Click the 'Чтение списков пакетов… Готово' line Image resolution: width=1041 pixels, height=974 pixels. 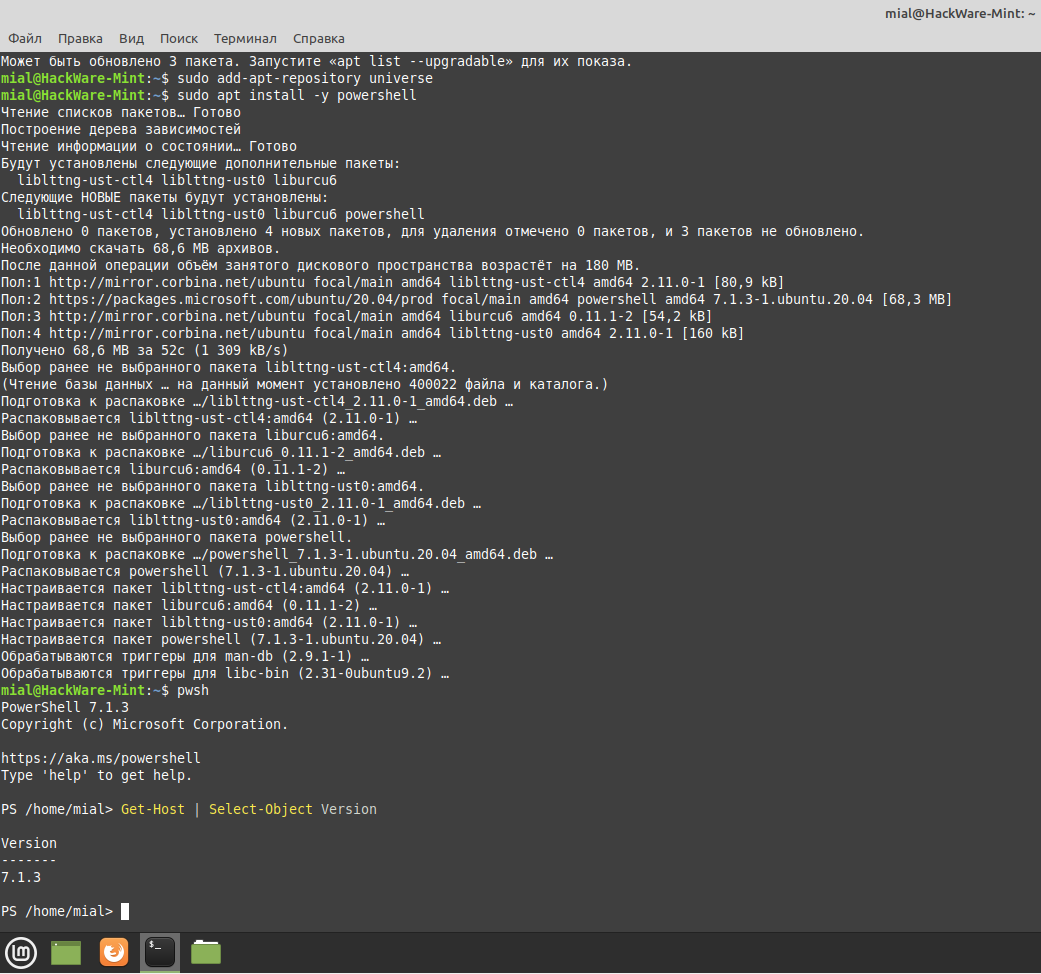(121, 112)
